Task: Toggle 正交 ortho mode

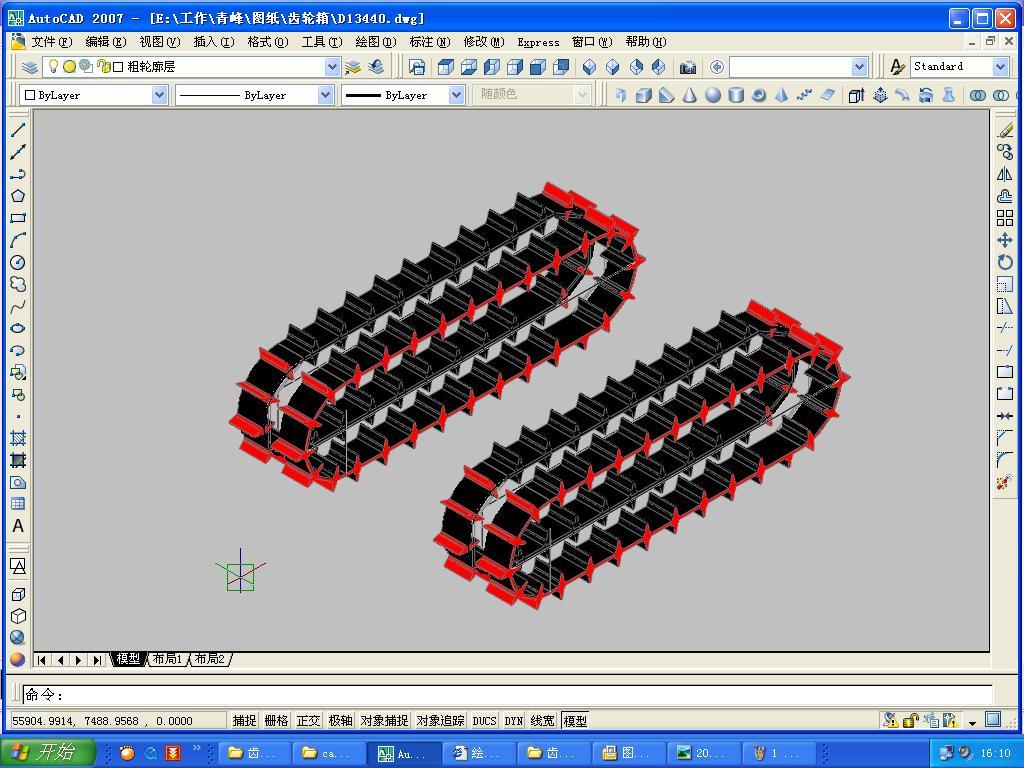Action: [x=308, y=720]
